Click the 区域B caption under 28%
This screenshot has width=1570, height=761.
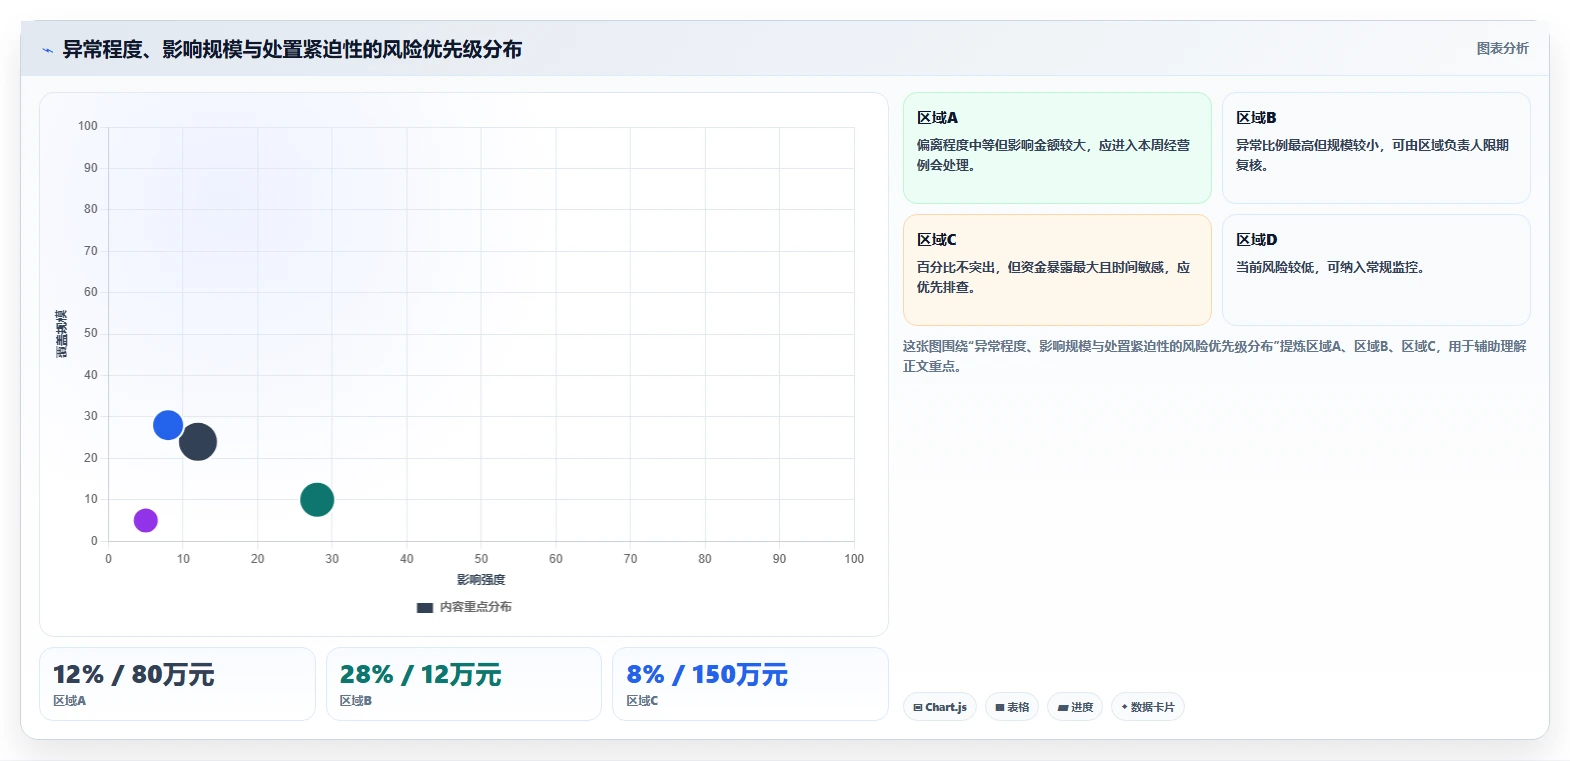pos(356,701)
